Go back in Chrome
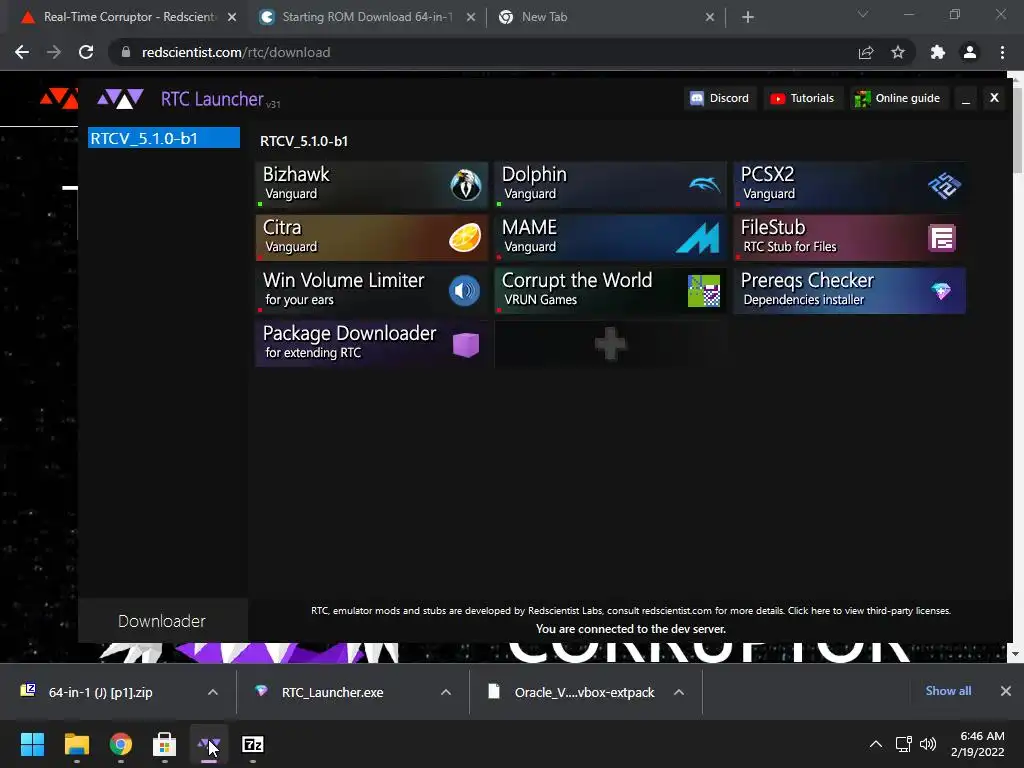1024x768 pixels. [x=22, y=52]
